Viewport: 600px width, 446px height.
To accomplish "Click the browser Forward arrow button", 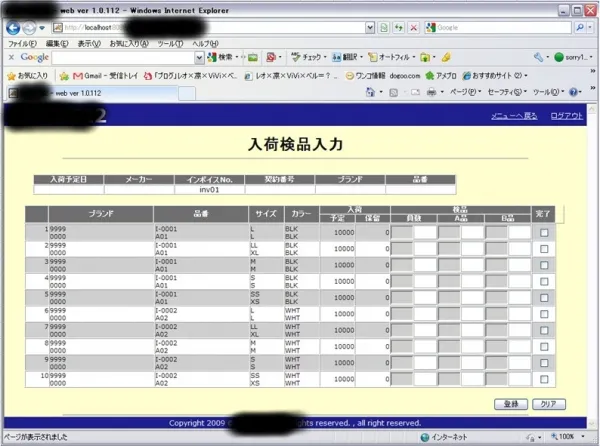I will click(x=29, y=28).
